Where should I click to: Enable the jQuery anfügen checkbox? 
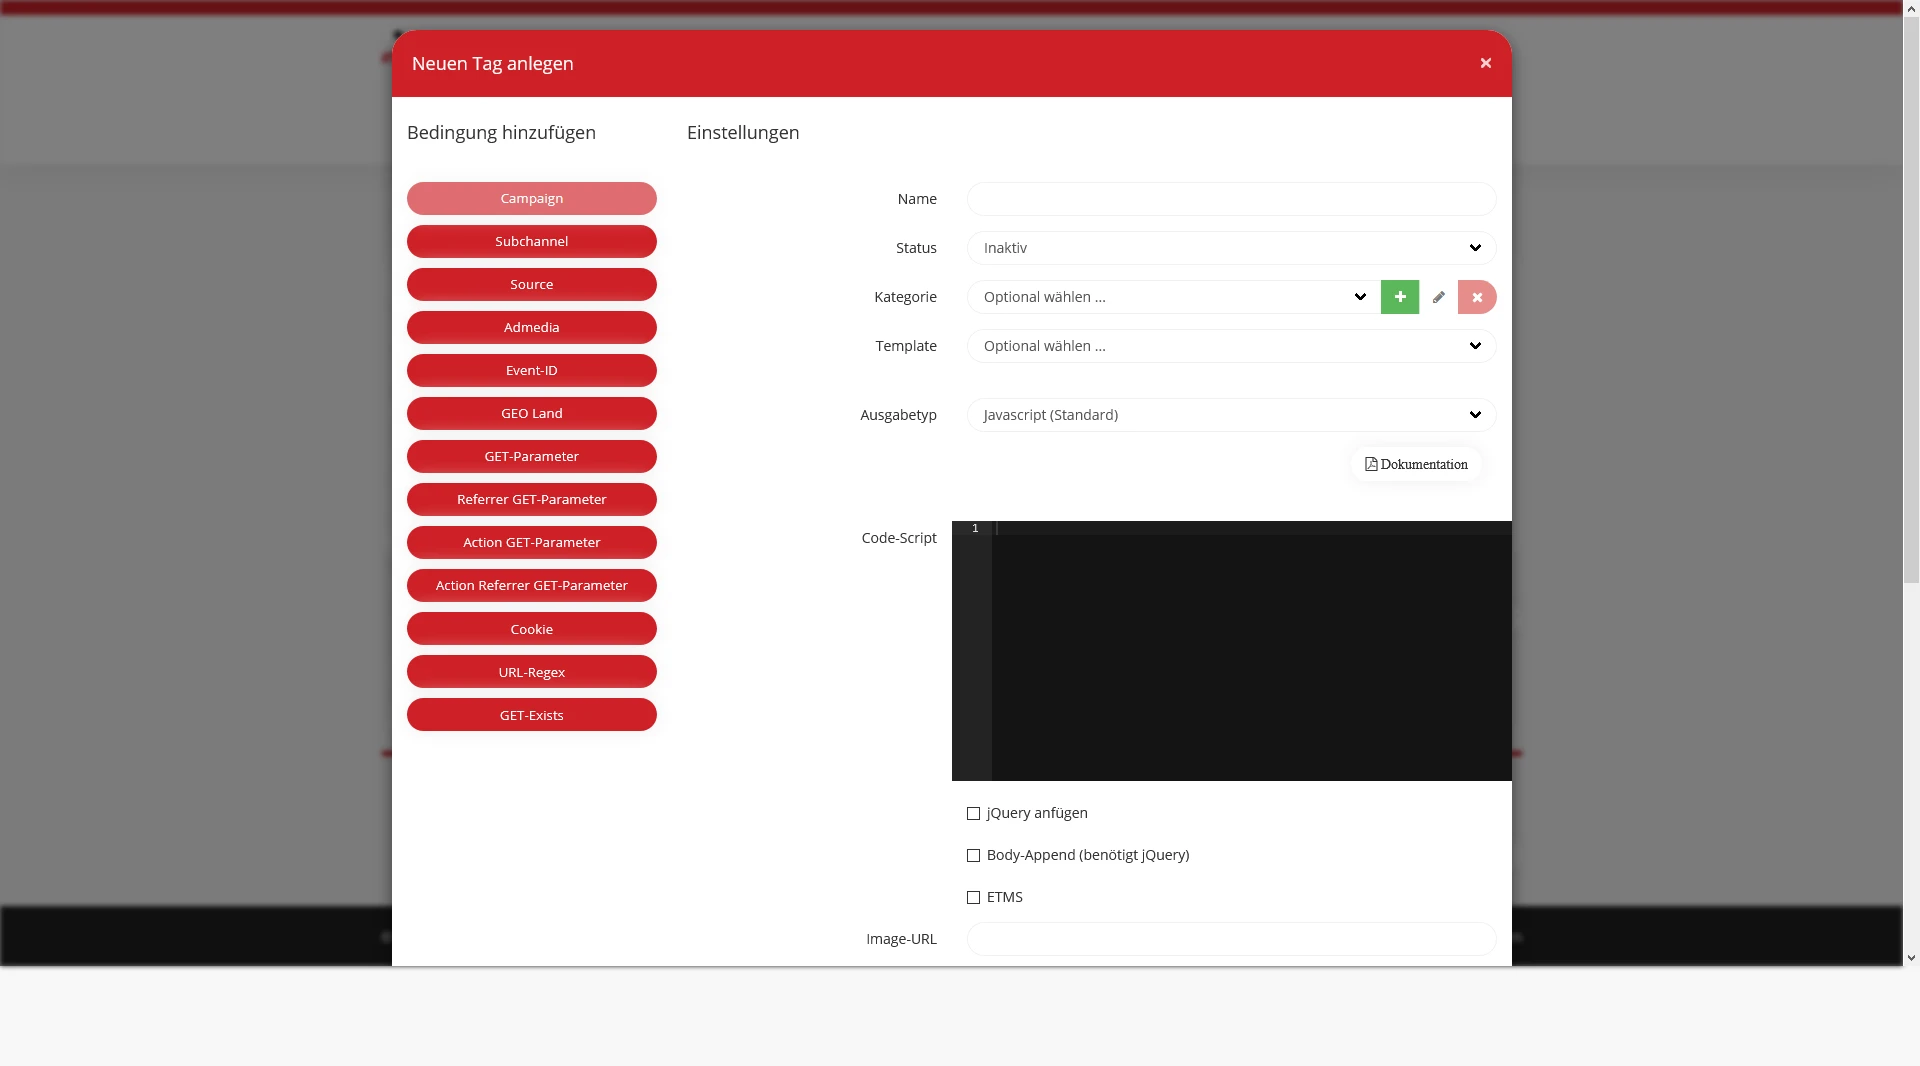[x=973, y=814]
